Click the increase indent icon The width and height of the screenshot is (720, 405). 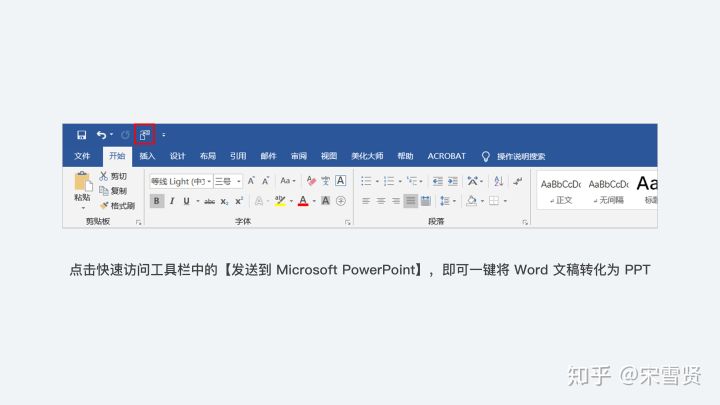point(453,181)
